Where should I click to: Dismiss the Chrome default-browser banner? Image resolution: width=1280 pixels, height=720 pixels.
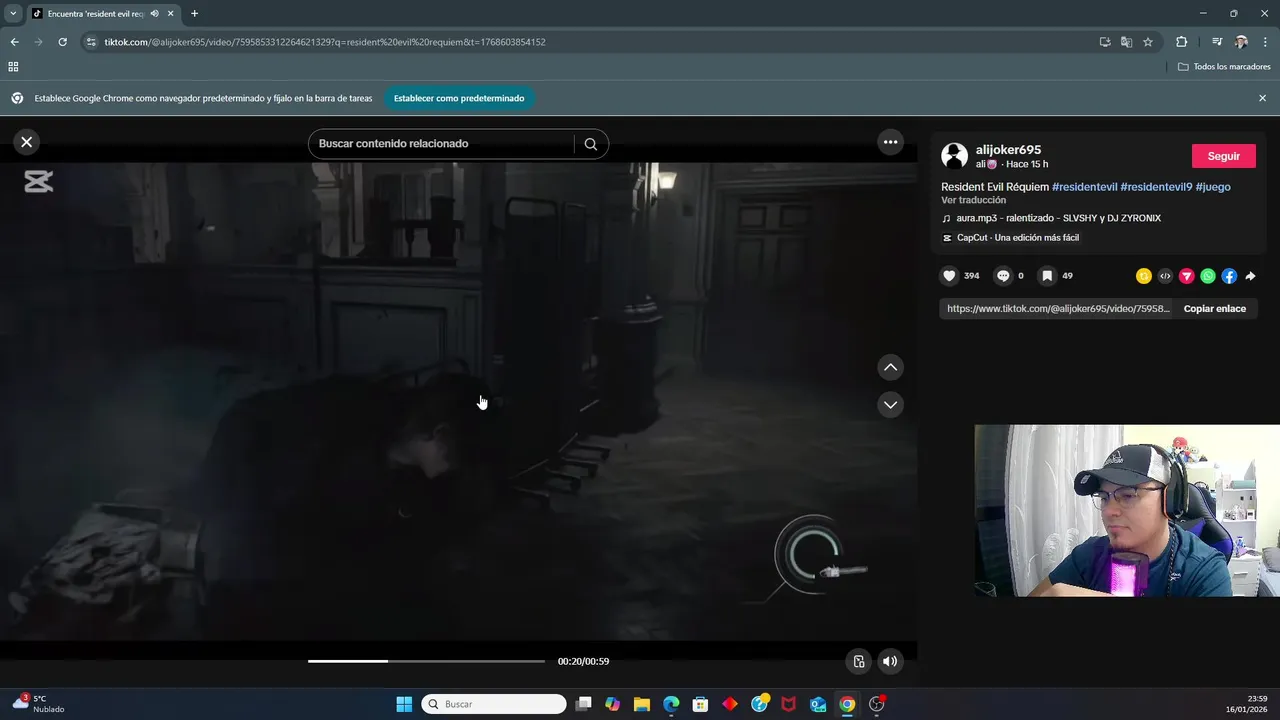point(1262,98)
